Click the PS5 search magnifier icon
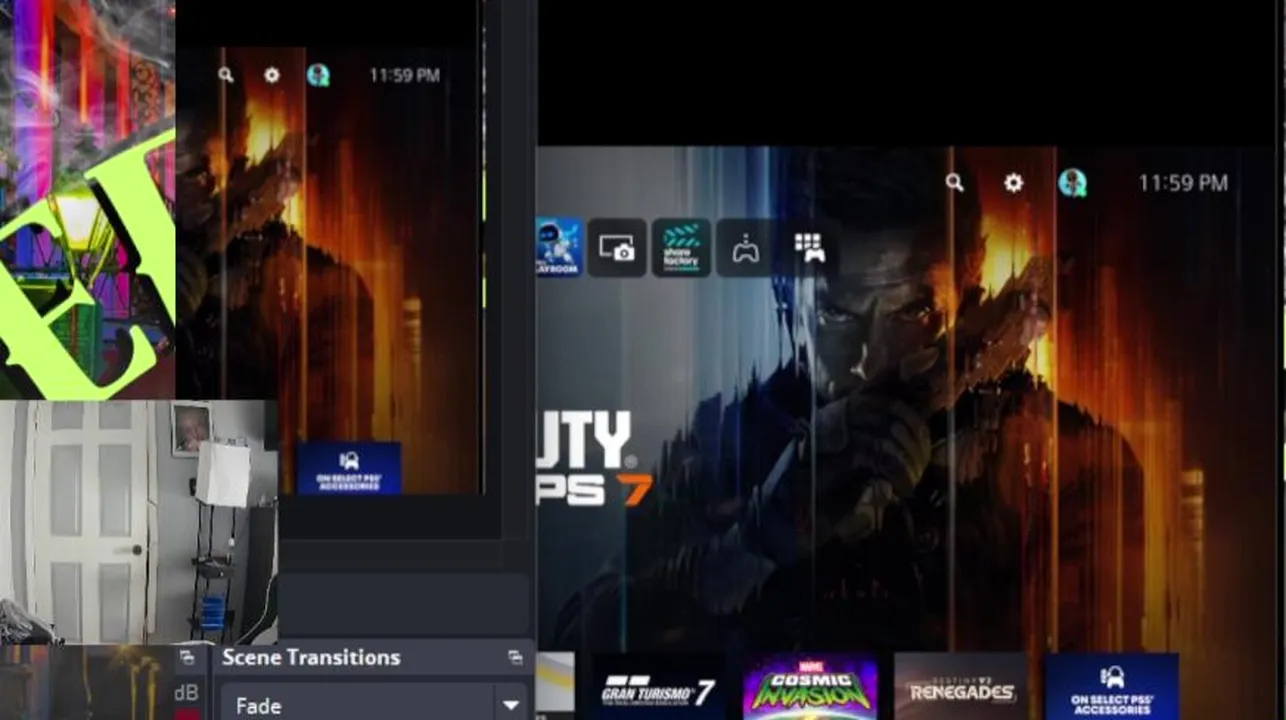 pos(955,183)
